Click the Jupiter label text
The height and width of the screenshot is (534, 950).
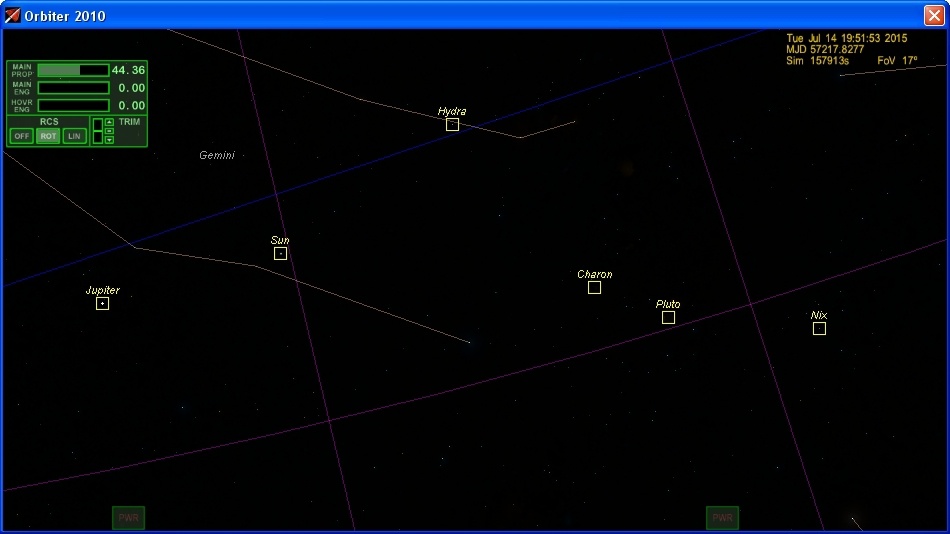click(102, 290)
